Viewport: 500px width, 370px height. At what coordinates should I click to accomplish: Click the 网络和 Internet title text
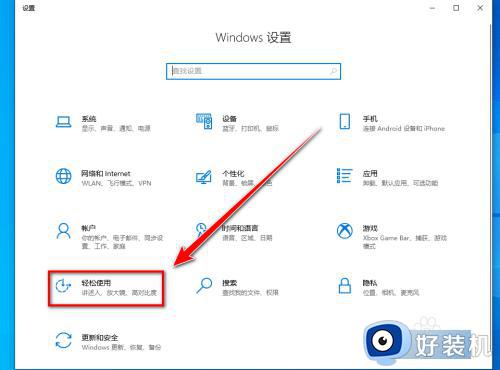(106, 173)
